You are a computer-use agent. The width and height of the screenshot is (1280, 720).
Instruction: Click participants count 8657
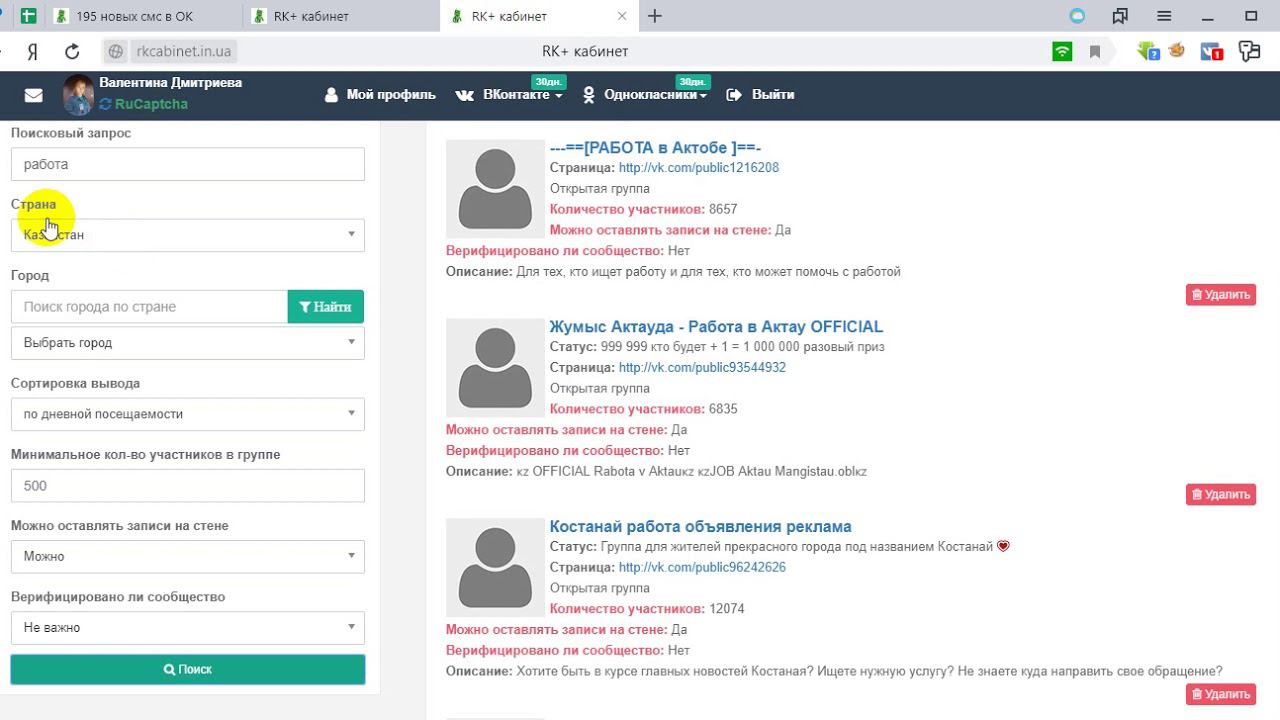coord(723,210)
